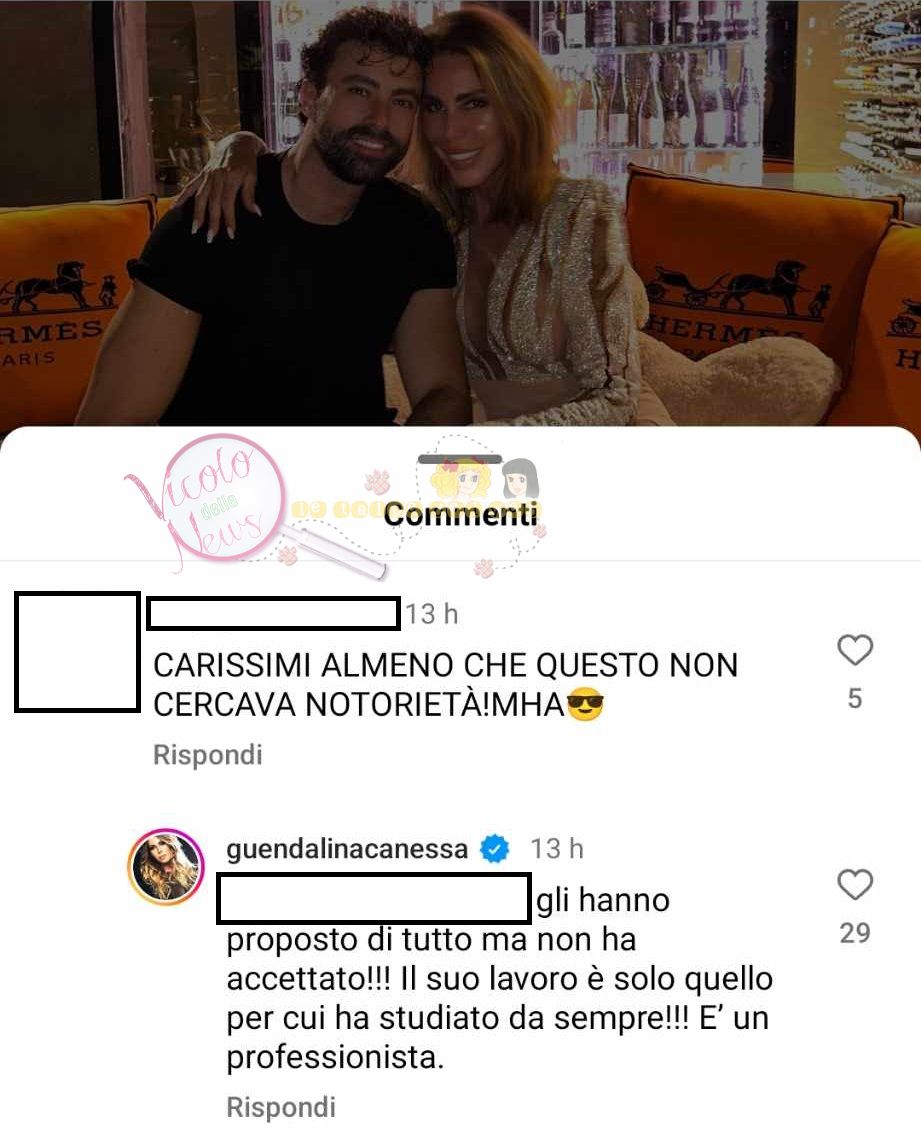Click 'Rispondi' under the 'CARISSIMI ALMENO' comment

[208, 754]
